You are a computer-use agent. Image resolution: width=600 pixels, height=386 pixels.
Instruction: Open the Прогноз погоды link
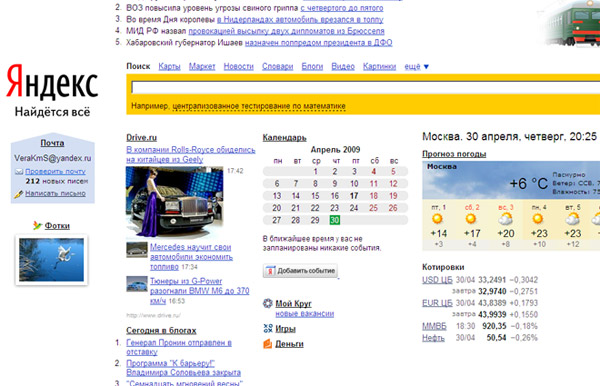pos(454,154)
